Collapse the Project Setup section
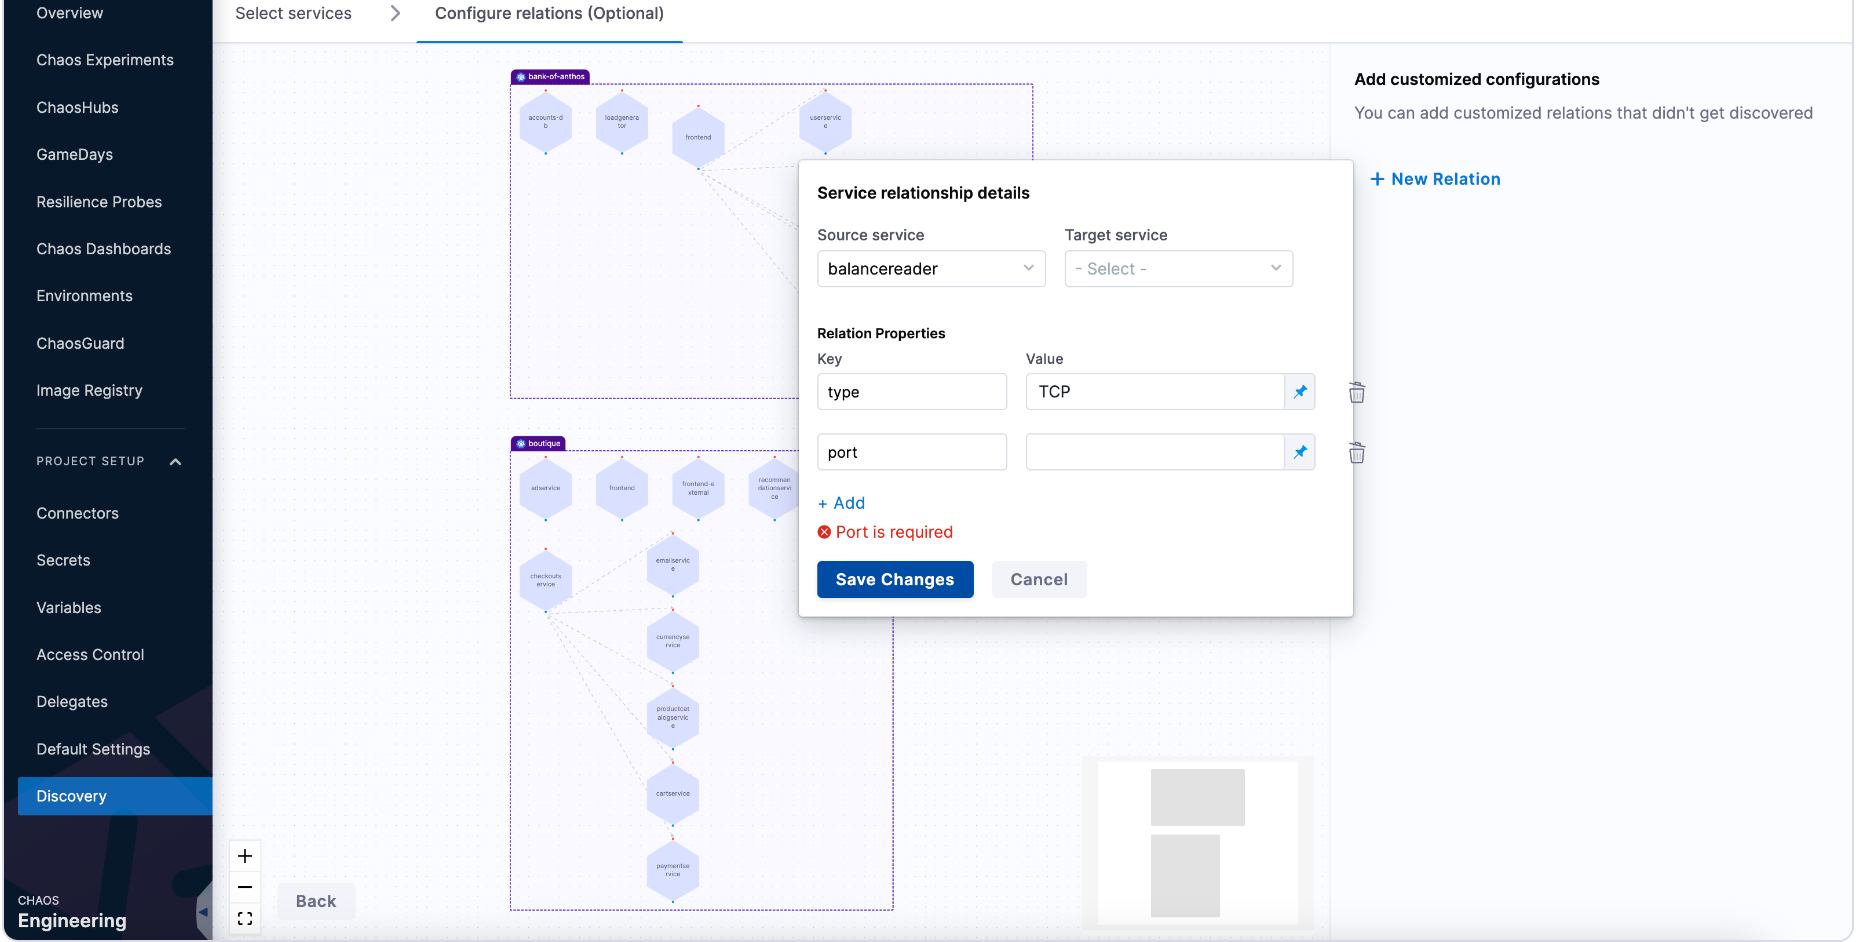 coord(175,461)
